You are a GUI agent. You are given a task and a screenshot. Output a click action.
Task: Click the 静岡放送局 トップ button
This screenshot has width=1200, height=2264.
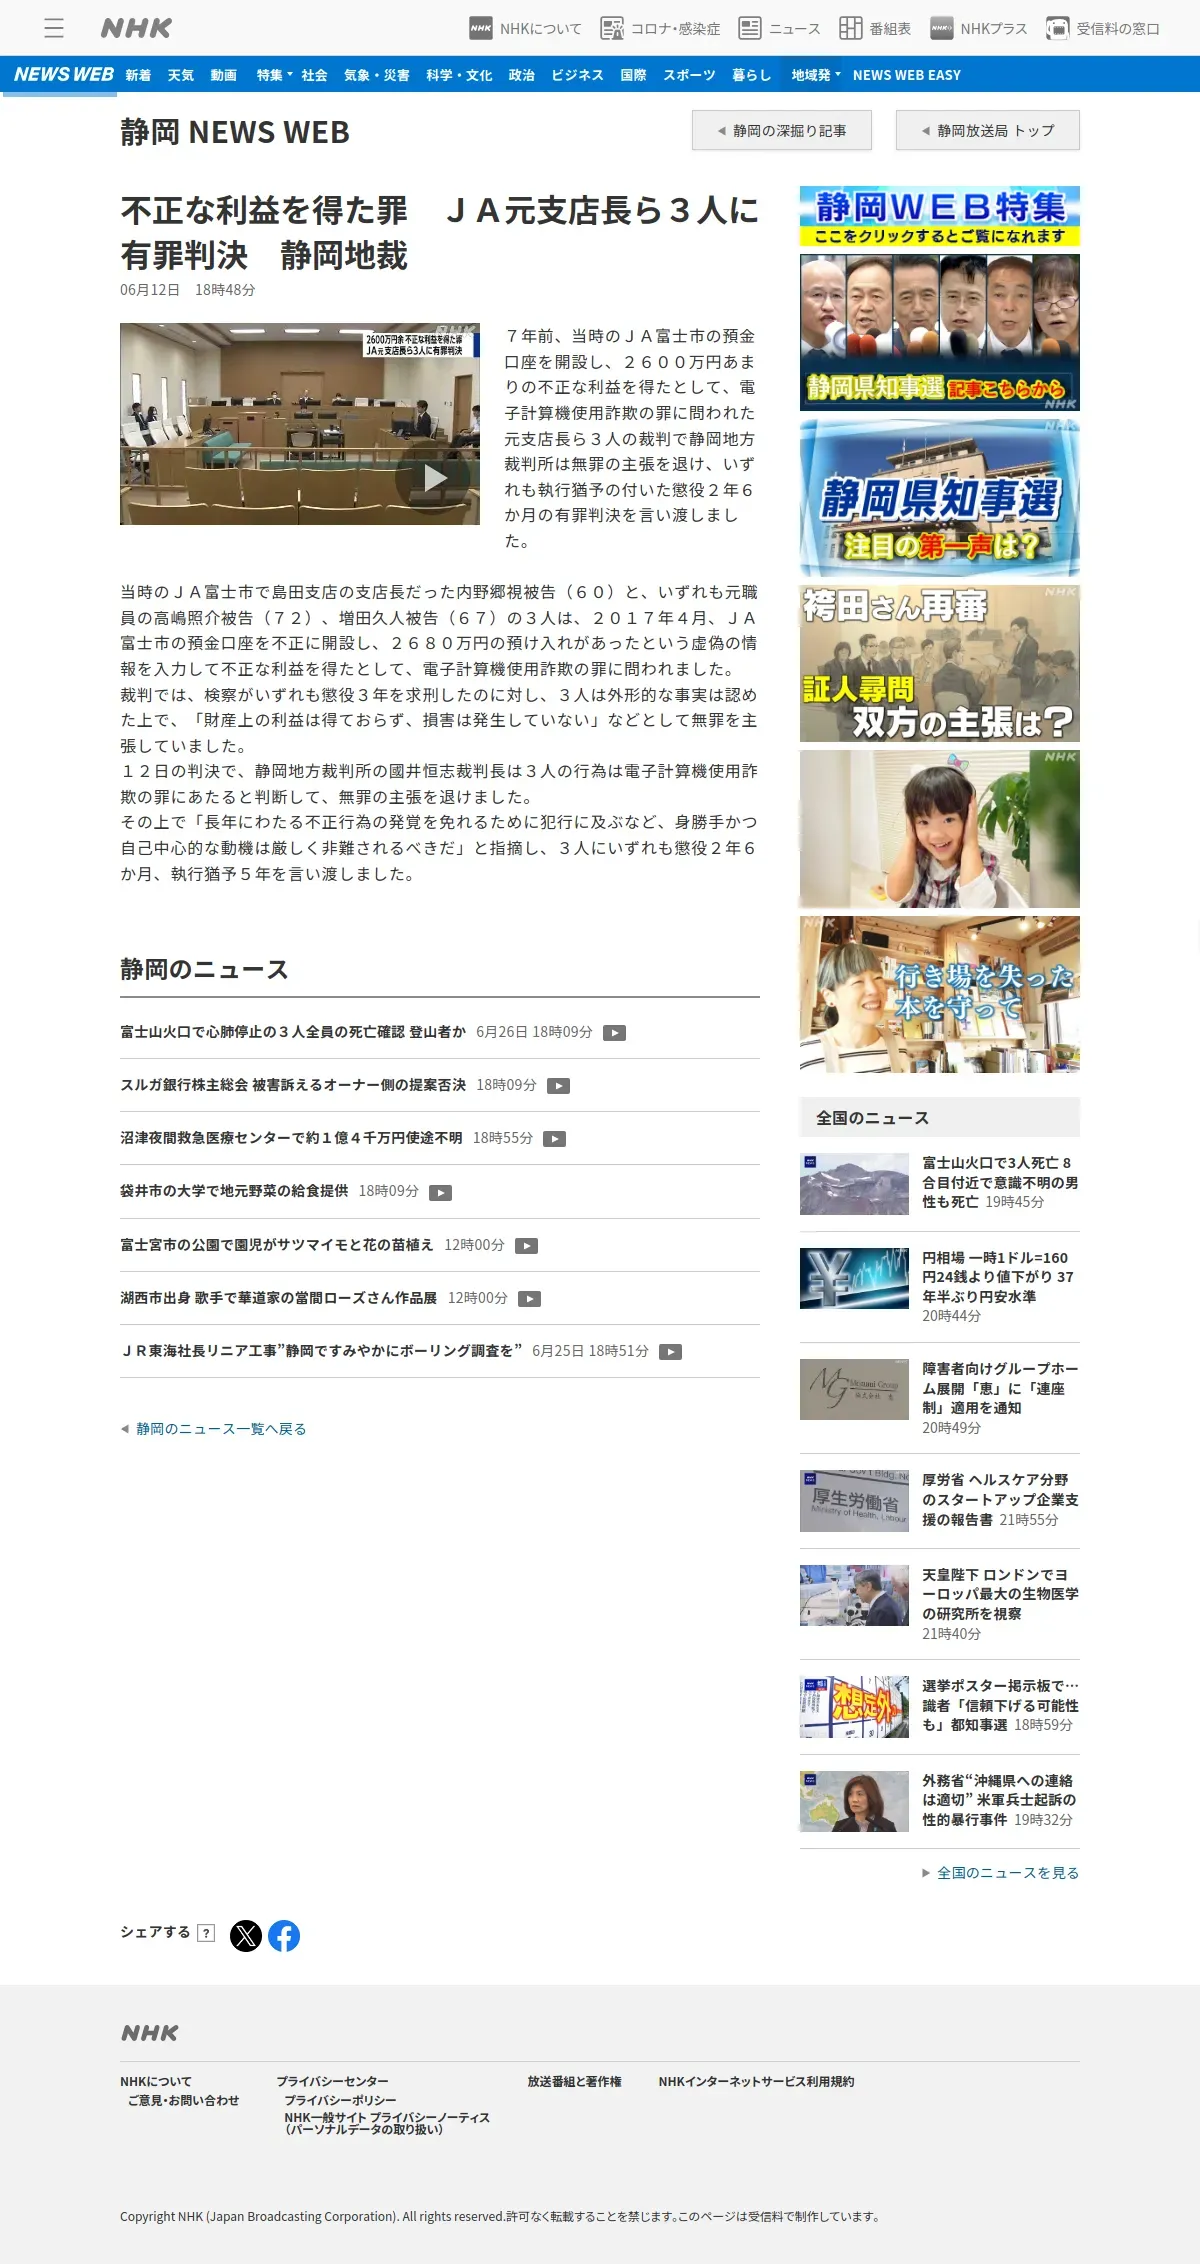(988, 130)
